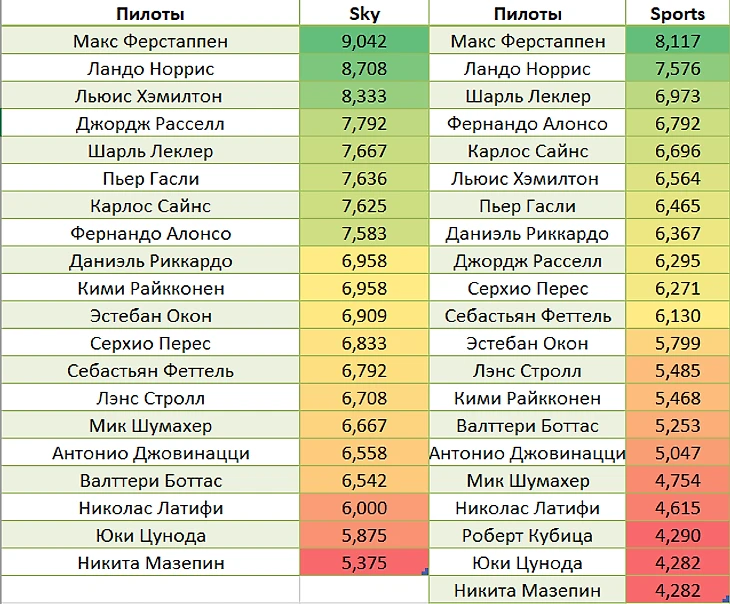
Task: Select Sports value 4,290 cell
Action: click(677, 536)
